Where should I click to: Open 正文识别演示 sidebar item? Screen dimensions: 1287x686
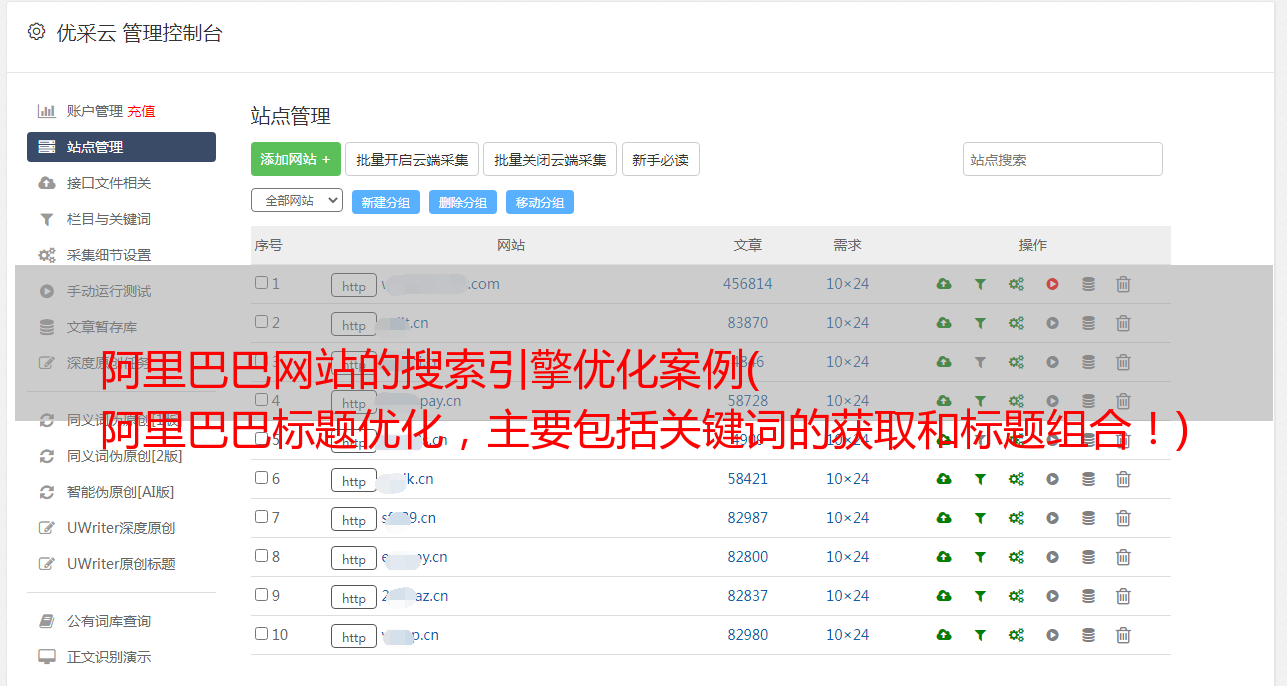[x=109, y=657]
